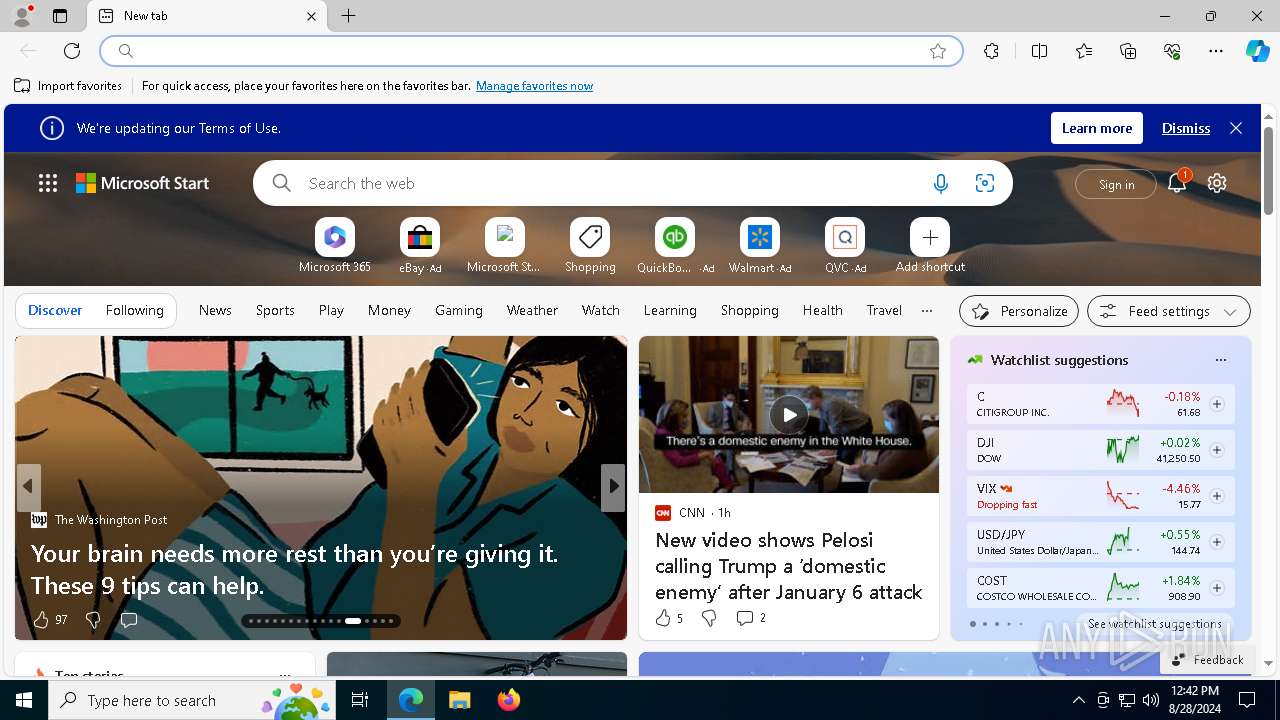
Task: Open Edge Settings and more menu
Action: 1216,51
